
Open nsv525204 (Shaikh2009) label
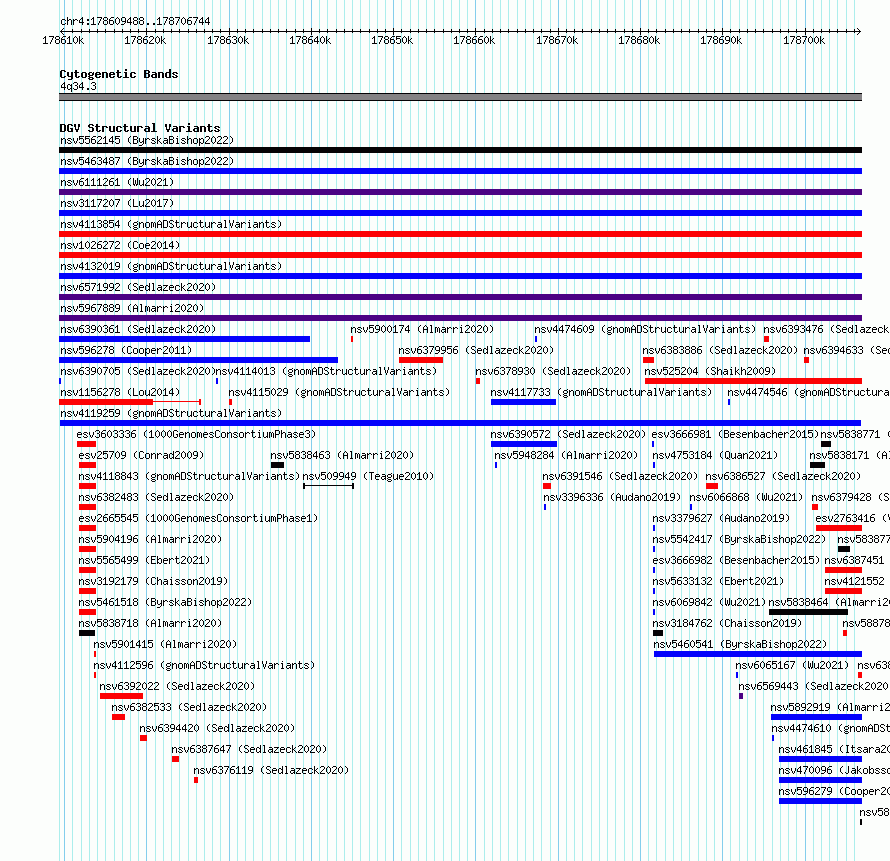pyautogui.click(x=710, y=371)
